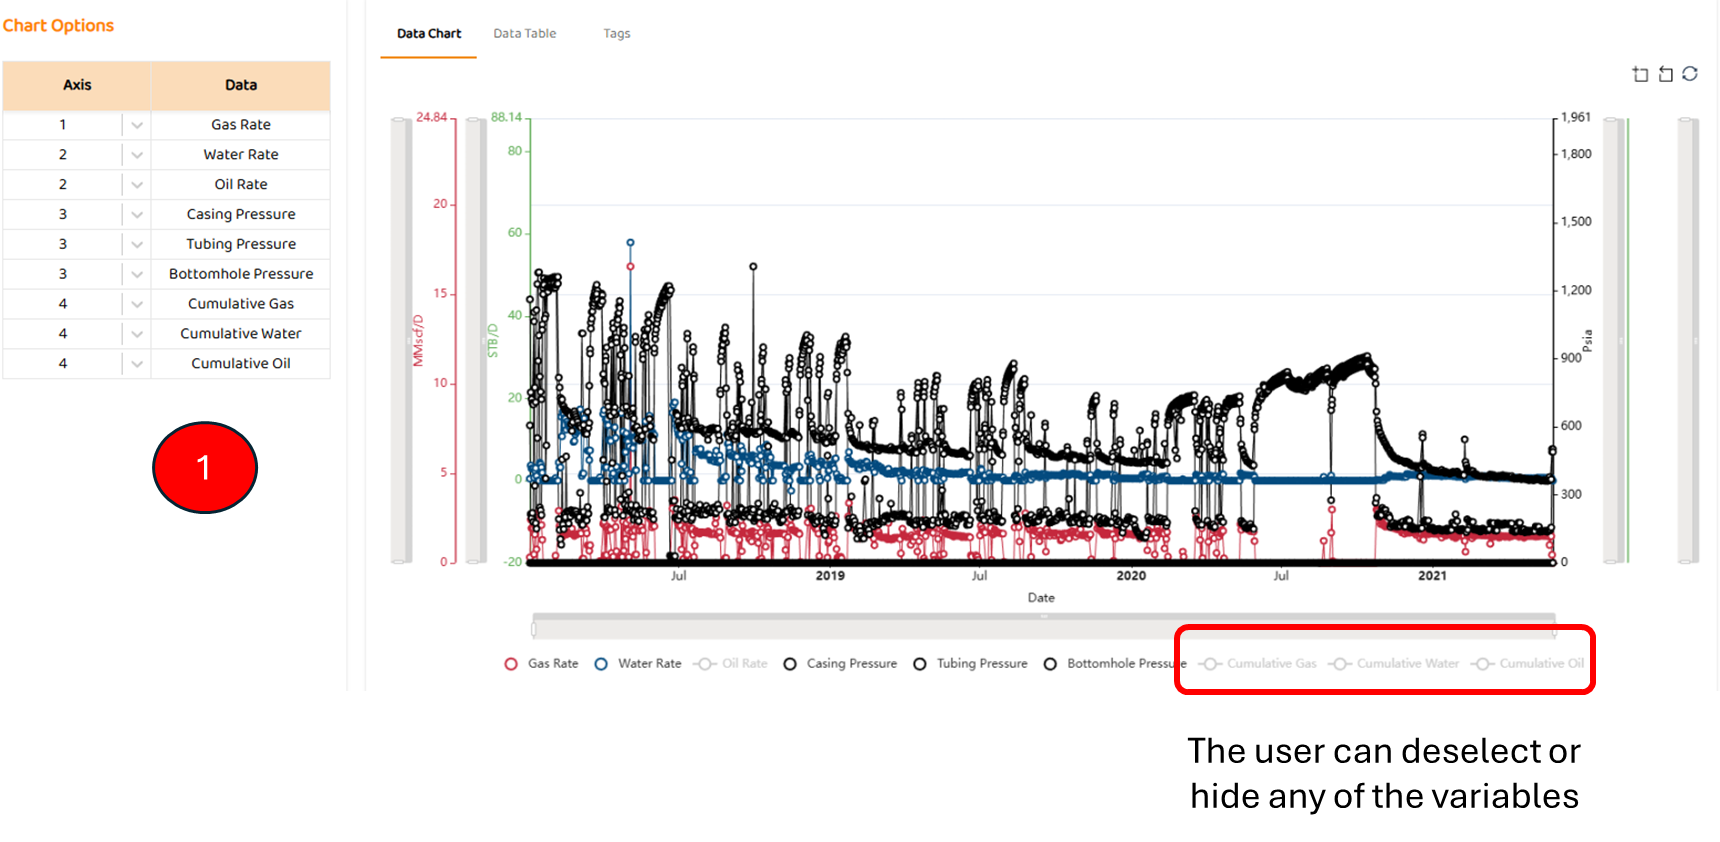The width and height of the screenshot is (1720, 842).
Task: Click the Chart Options heading
Action: coord(58,26)
